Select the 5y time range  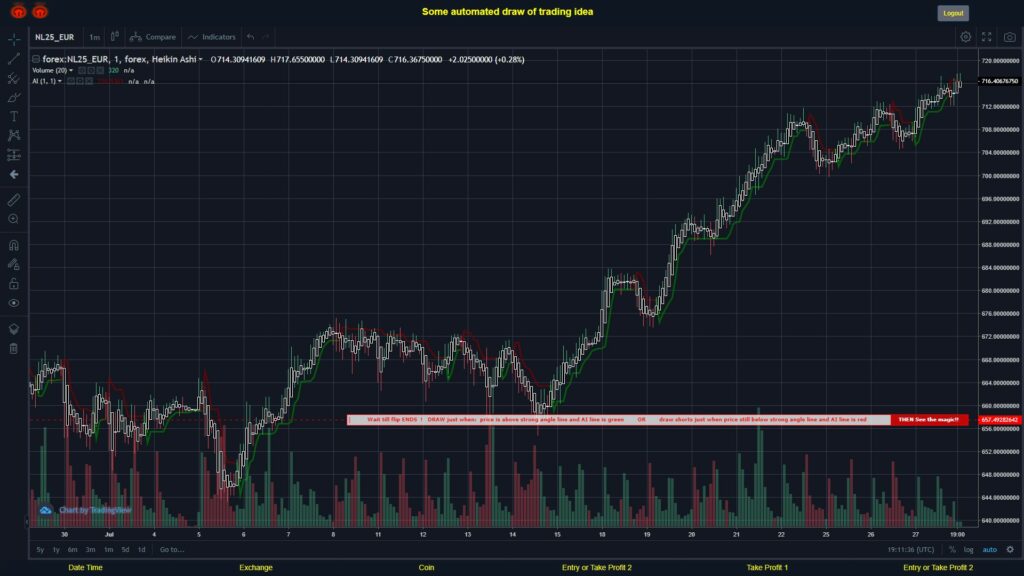(x=40, y=550)
